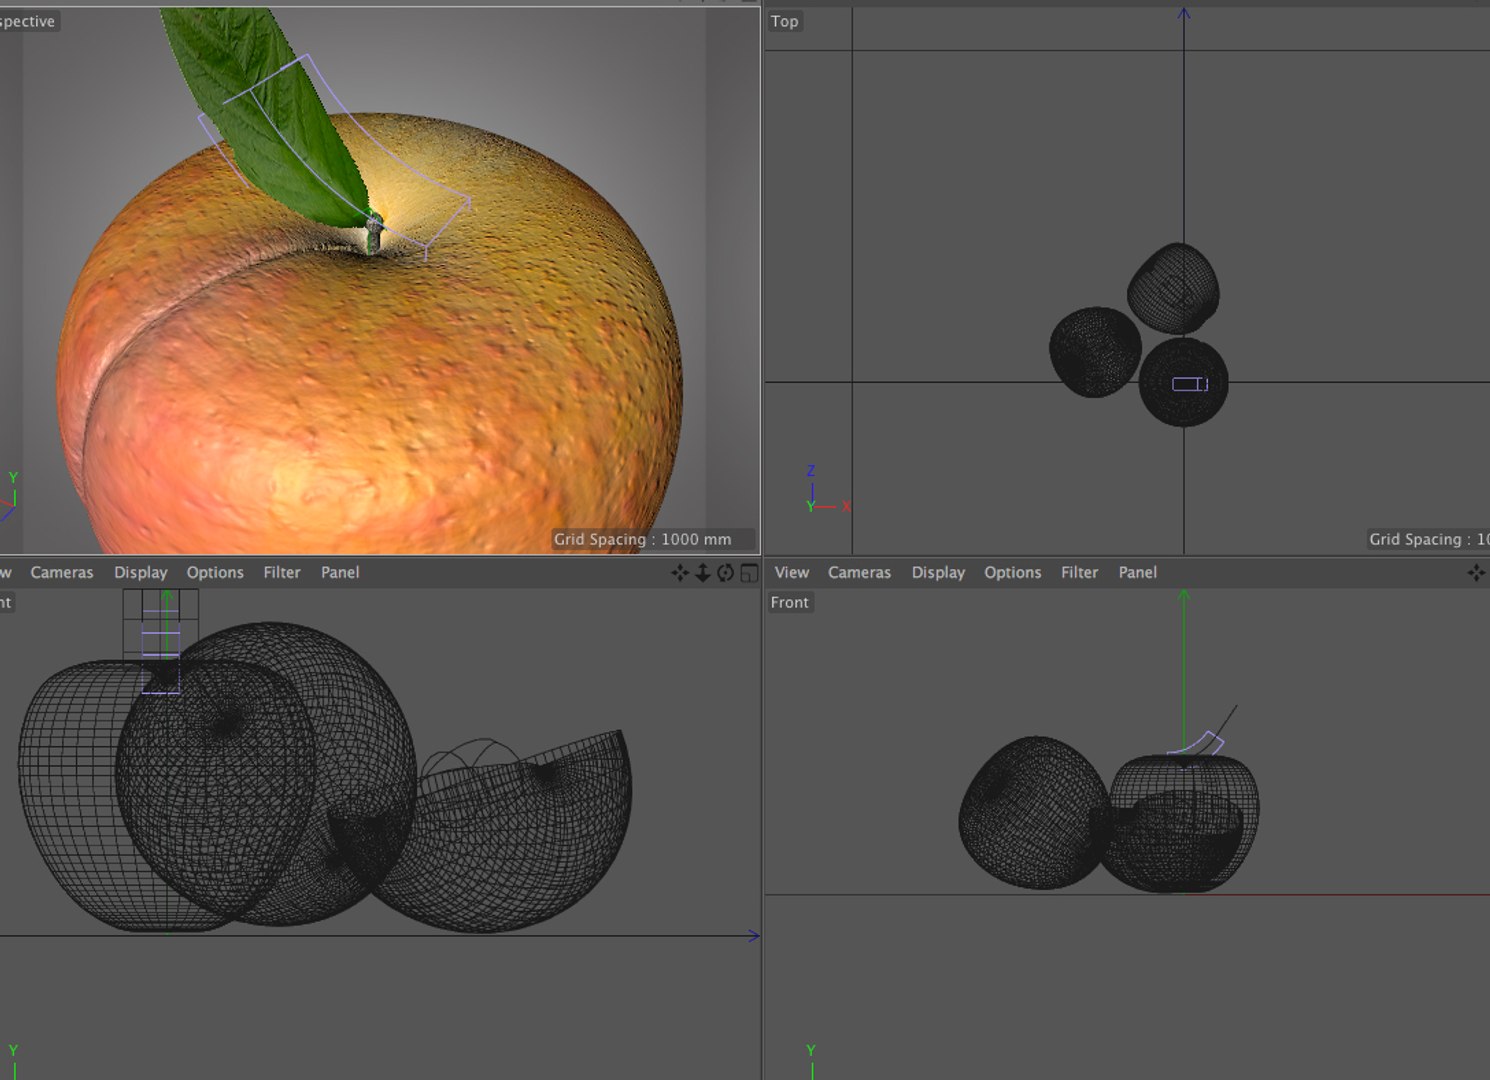Click the dolly zoom arrows viewport icon
This screenshot has height=1080, width=1490.
[x=703, y=573]
